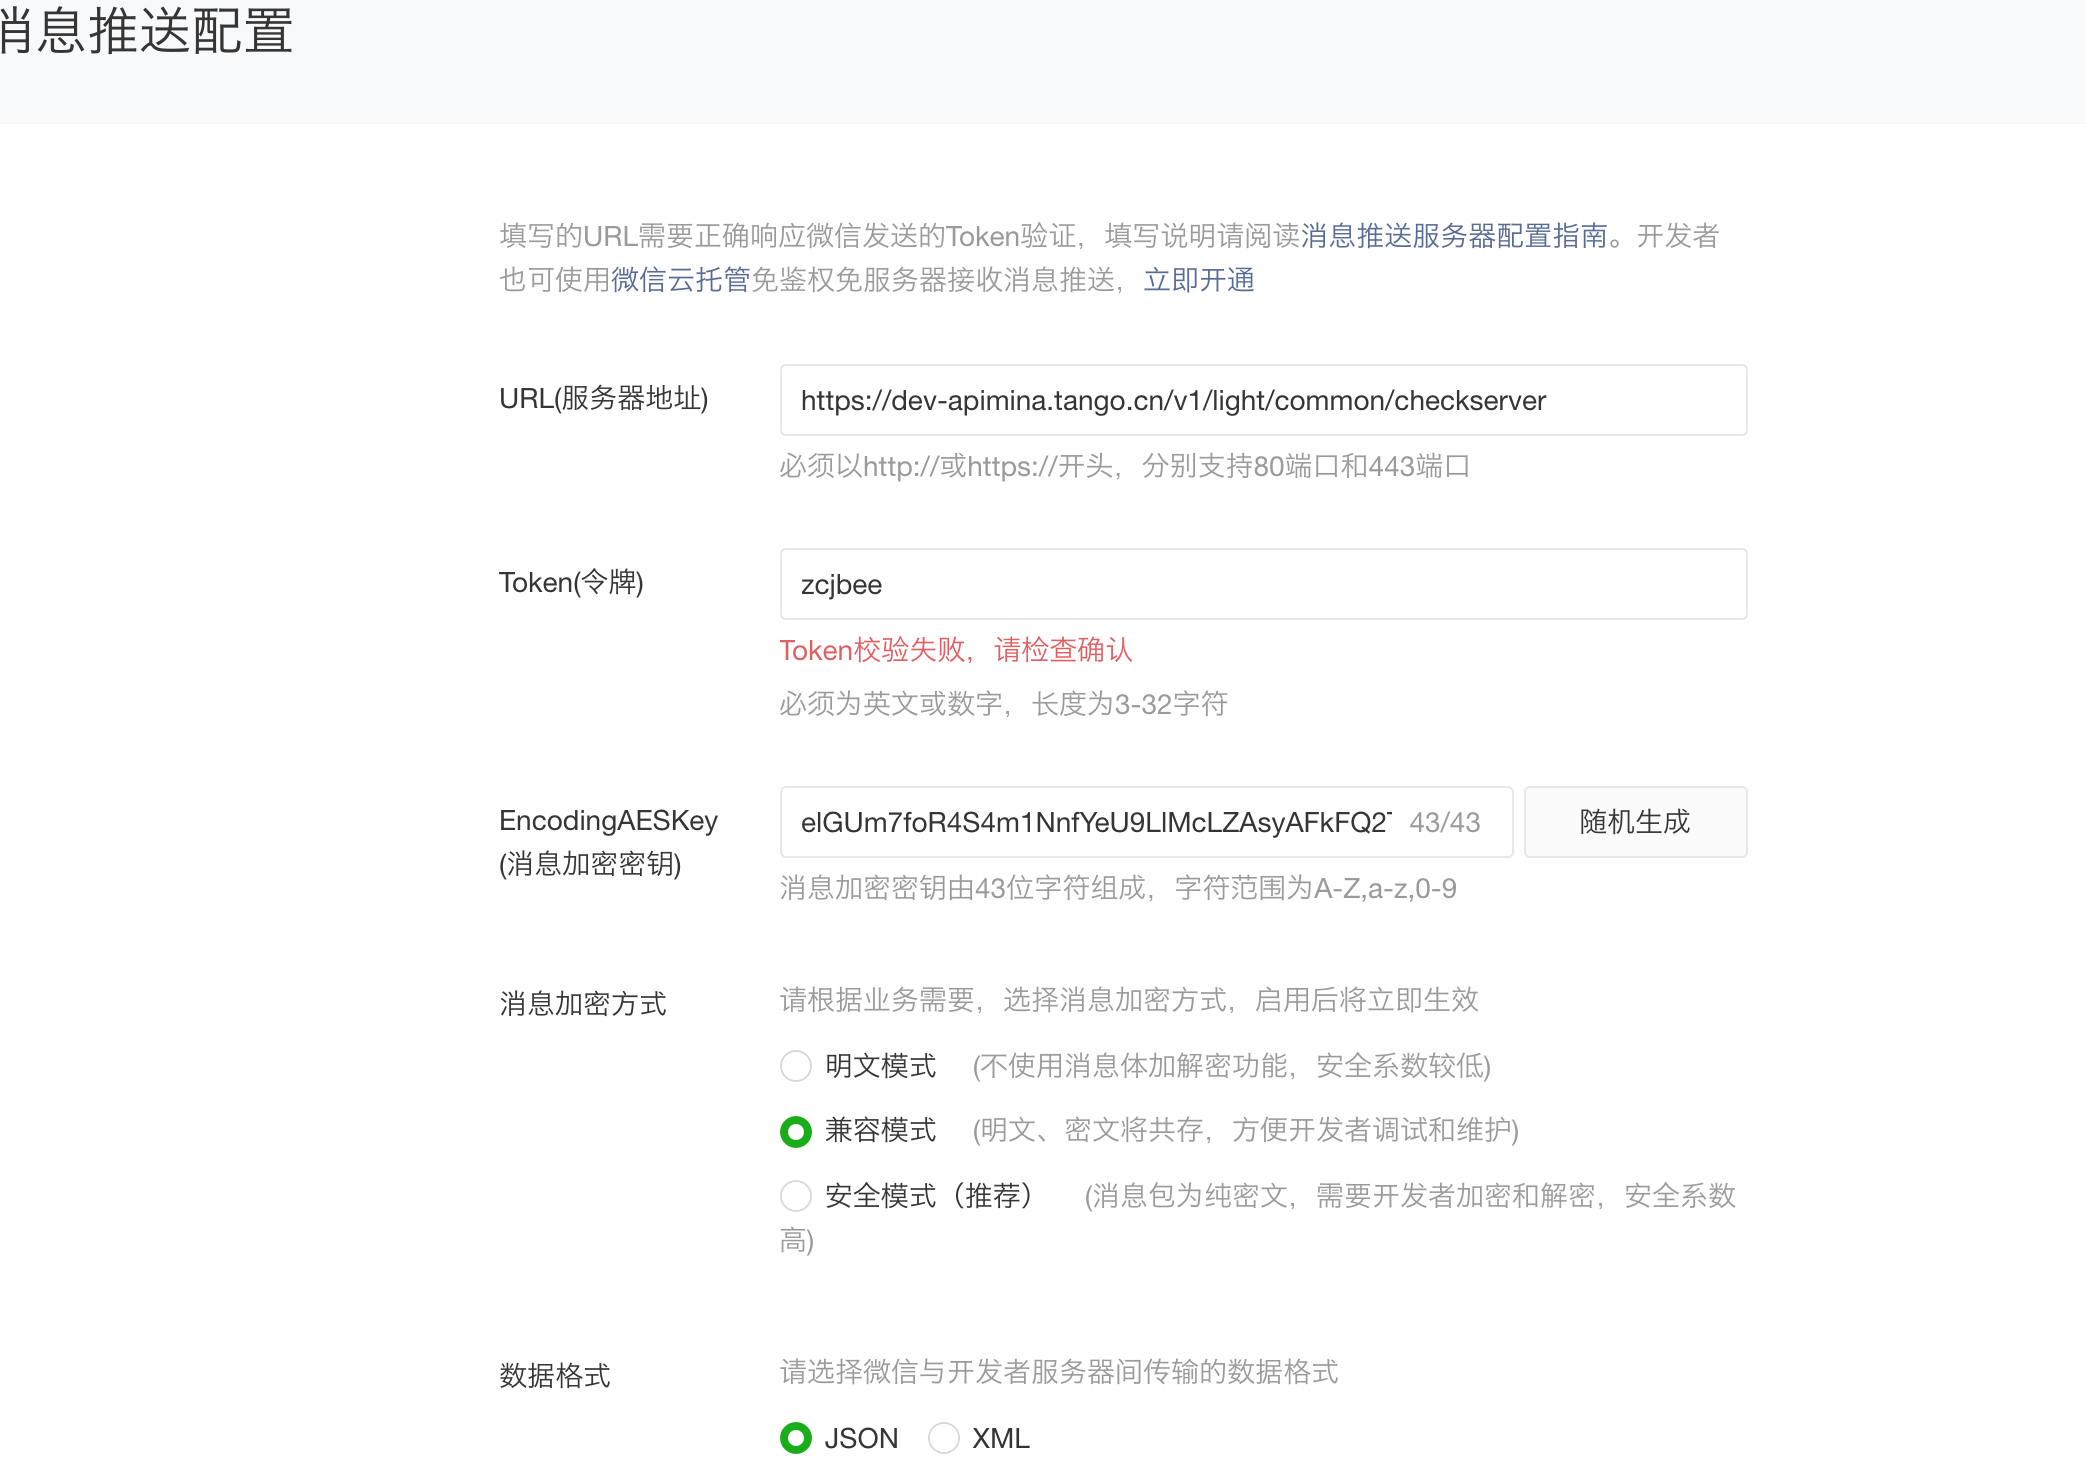This screenshot has height=1472, width=2086.
Task: Open the 微信云托管 link
Action: pos(680,280)
